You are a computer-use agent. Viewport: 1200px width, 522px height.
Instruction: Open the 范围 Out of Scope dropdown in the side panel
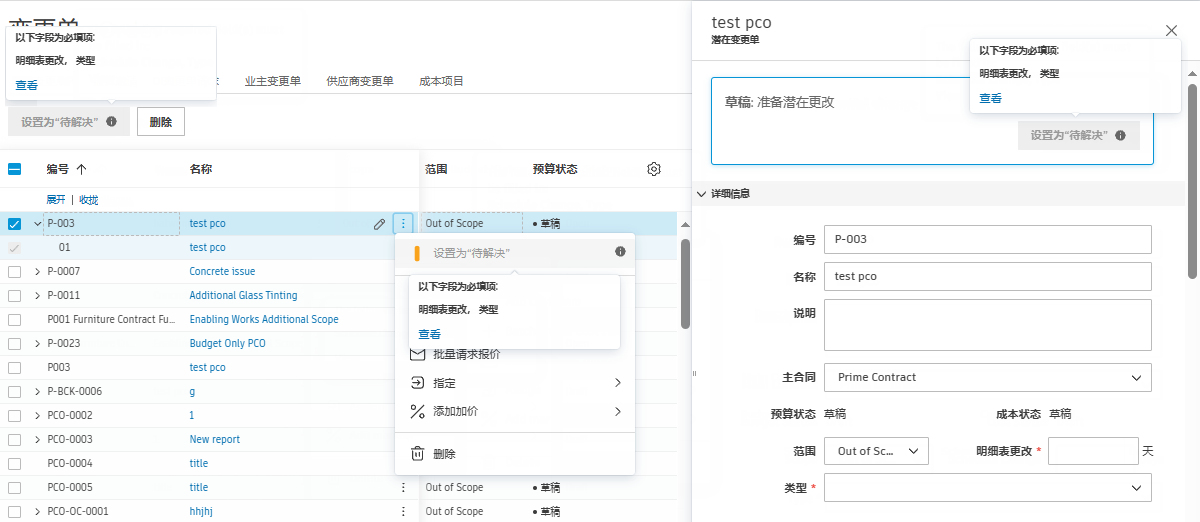(876, 451)
